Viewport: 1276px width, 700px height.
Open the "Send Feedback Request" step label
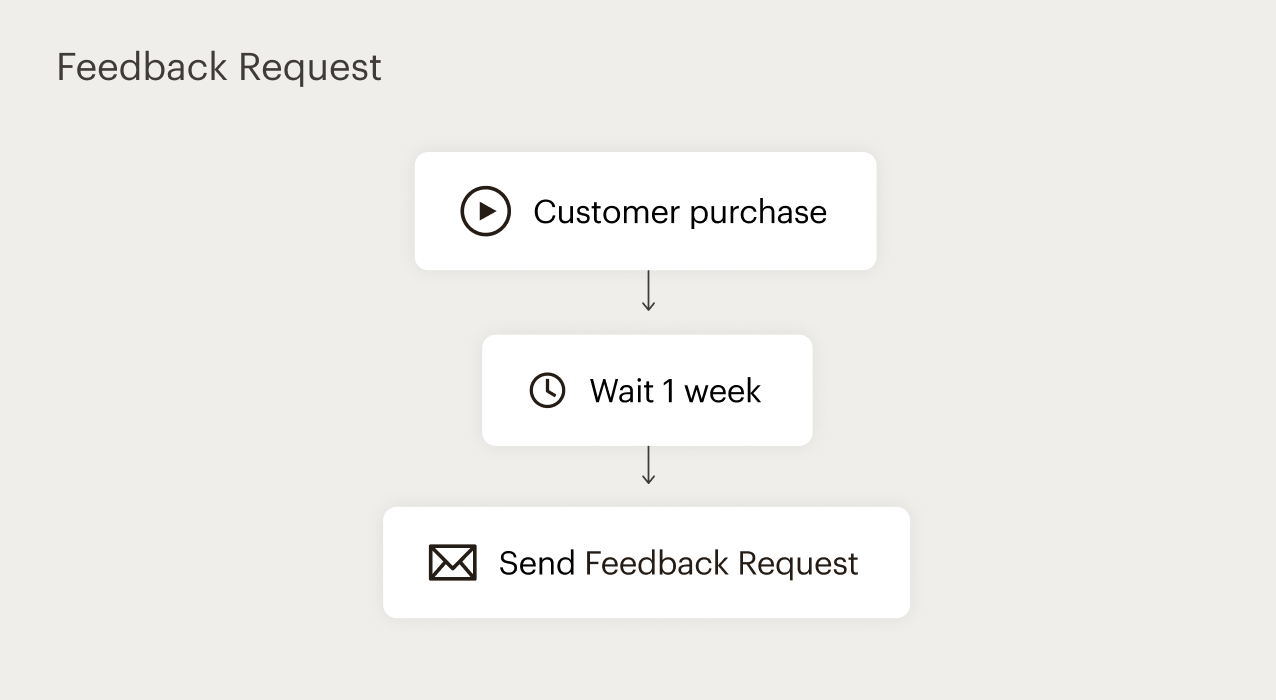[x=678, y=563]
